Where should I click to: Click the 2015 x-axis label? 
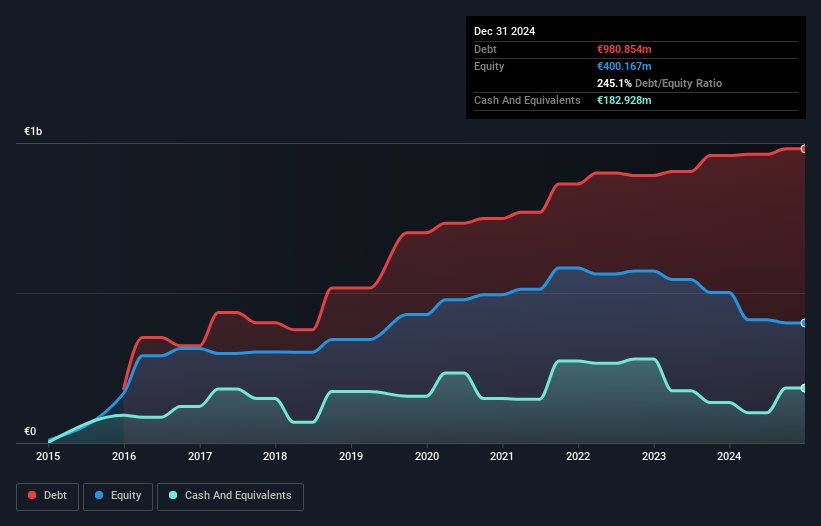click(x=48, y=456)
